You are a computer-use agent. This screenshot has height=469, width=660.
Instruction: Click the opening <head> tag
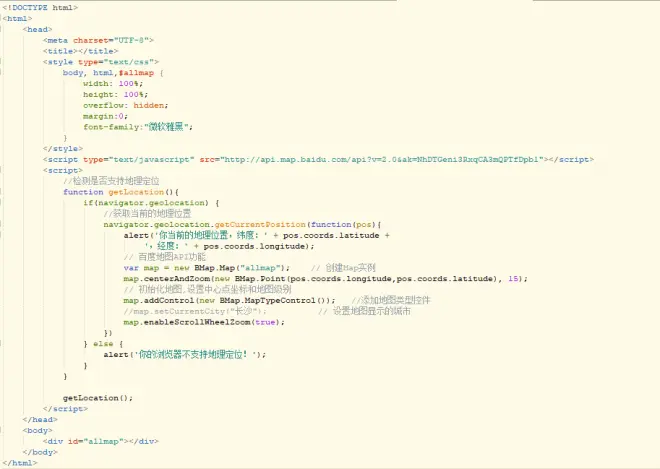click(37, 29)
